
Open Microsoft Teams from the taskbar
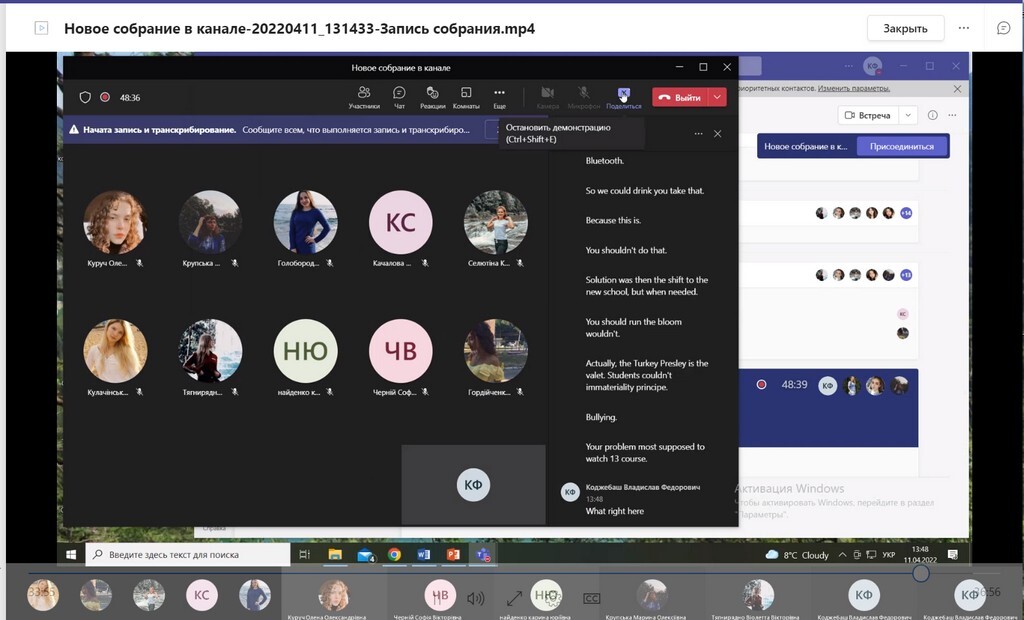click(x=483, y=554)
